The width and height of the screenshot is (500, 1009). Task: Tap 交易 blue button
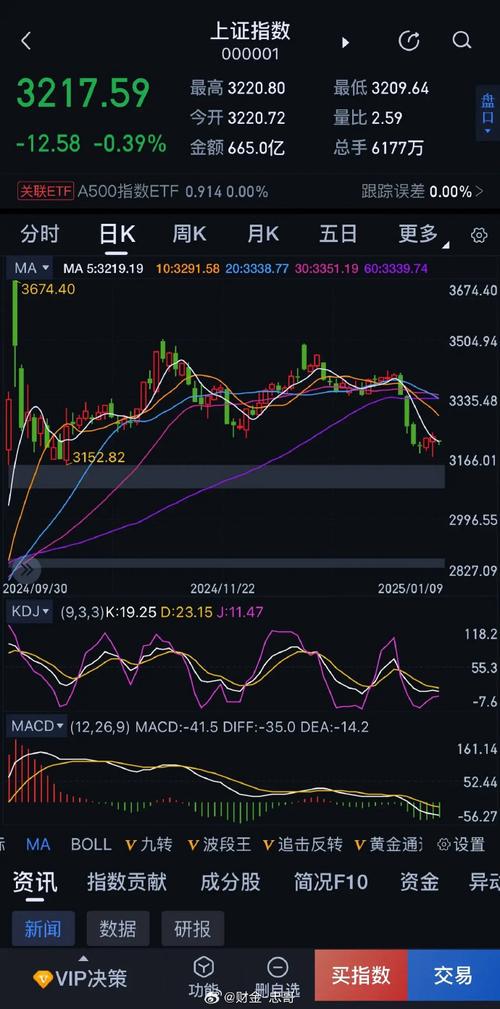point(454,975)
